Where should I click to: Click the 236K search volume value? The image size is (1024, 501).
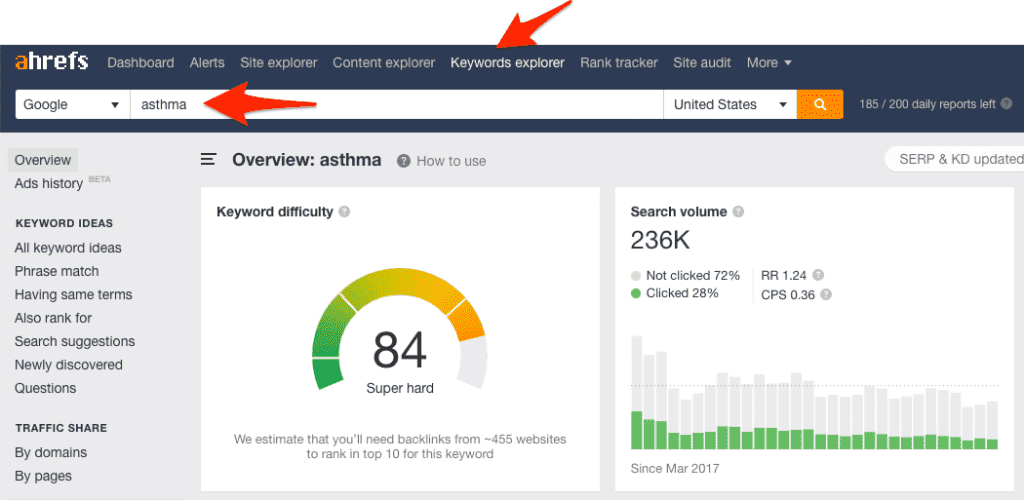[x=660, y=240]
